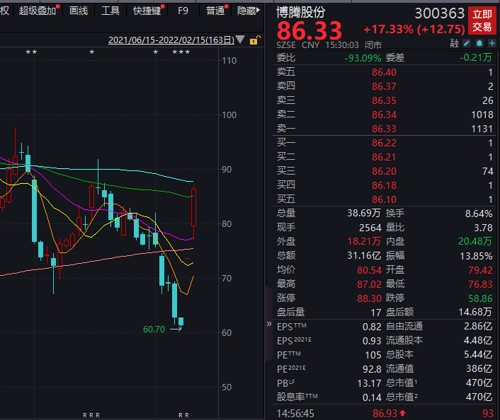Click the date range 2021/06/15-2022/02/15 link
The width and height of the screenshot is (500, 420).
[171, 40]
